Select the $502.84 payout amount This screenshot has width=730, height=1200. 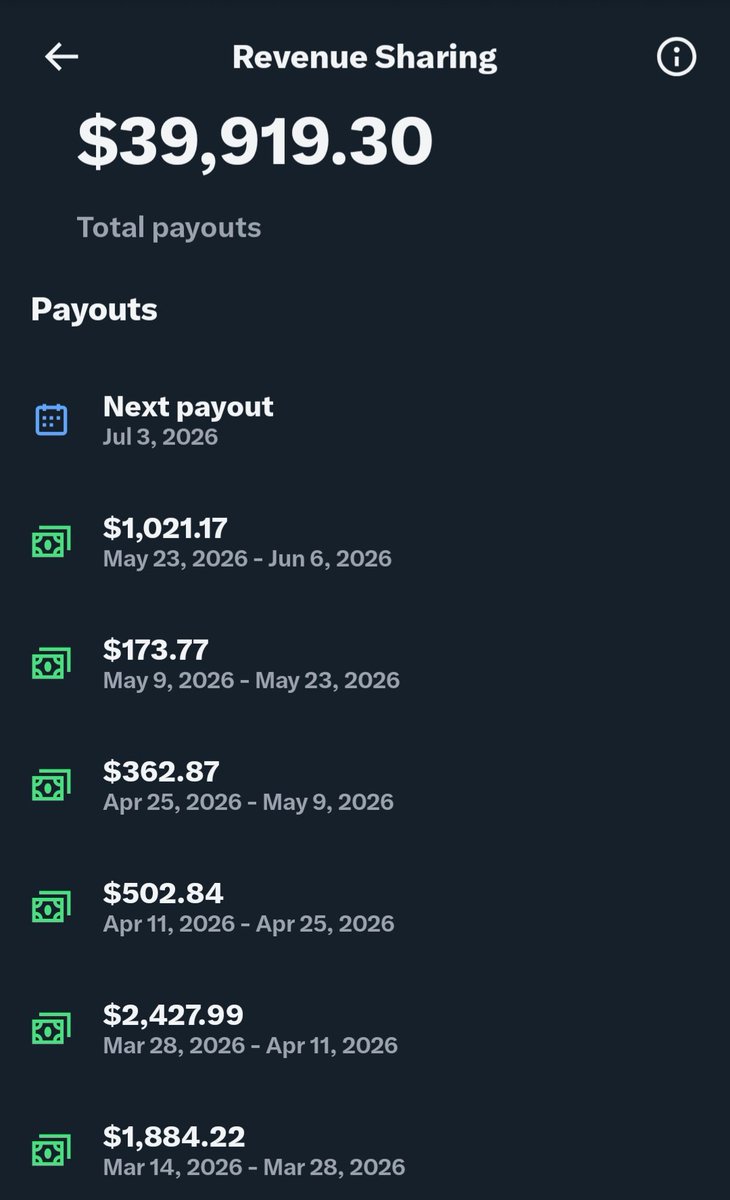coord(163,893)
